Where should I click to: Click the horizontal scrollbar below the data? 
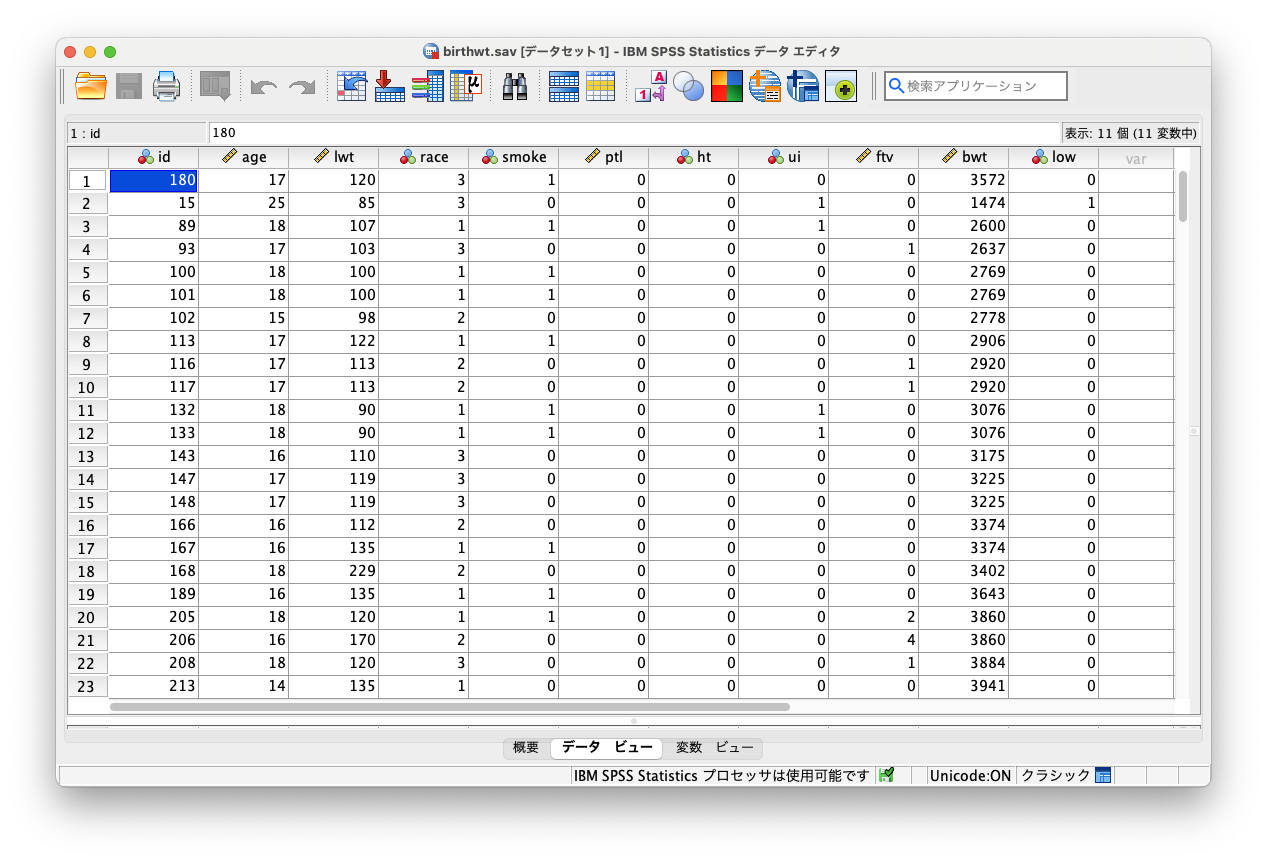(450, 707)
